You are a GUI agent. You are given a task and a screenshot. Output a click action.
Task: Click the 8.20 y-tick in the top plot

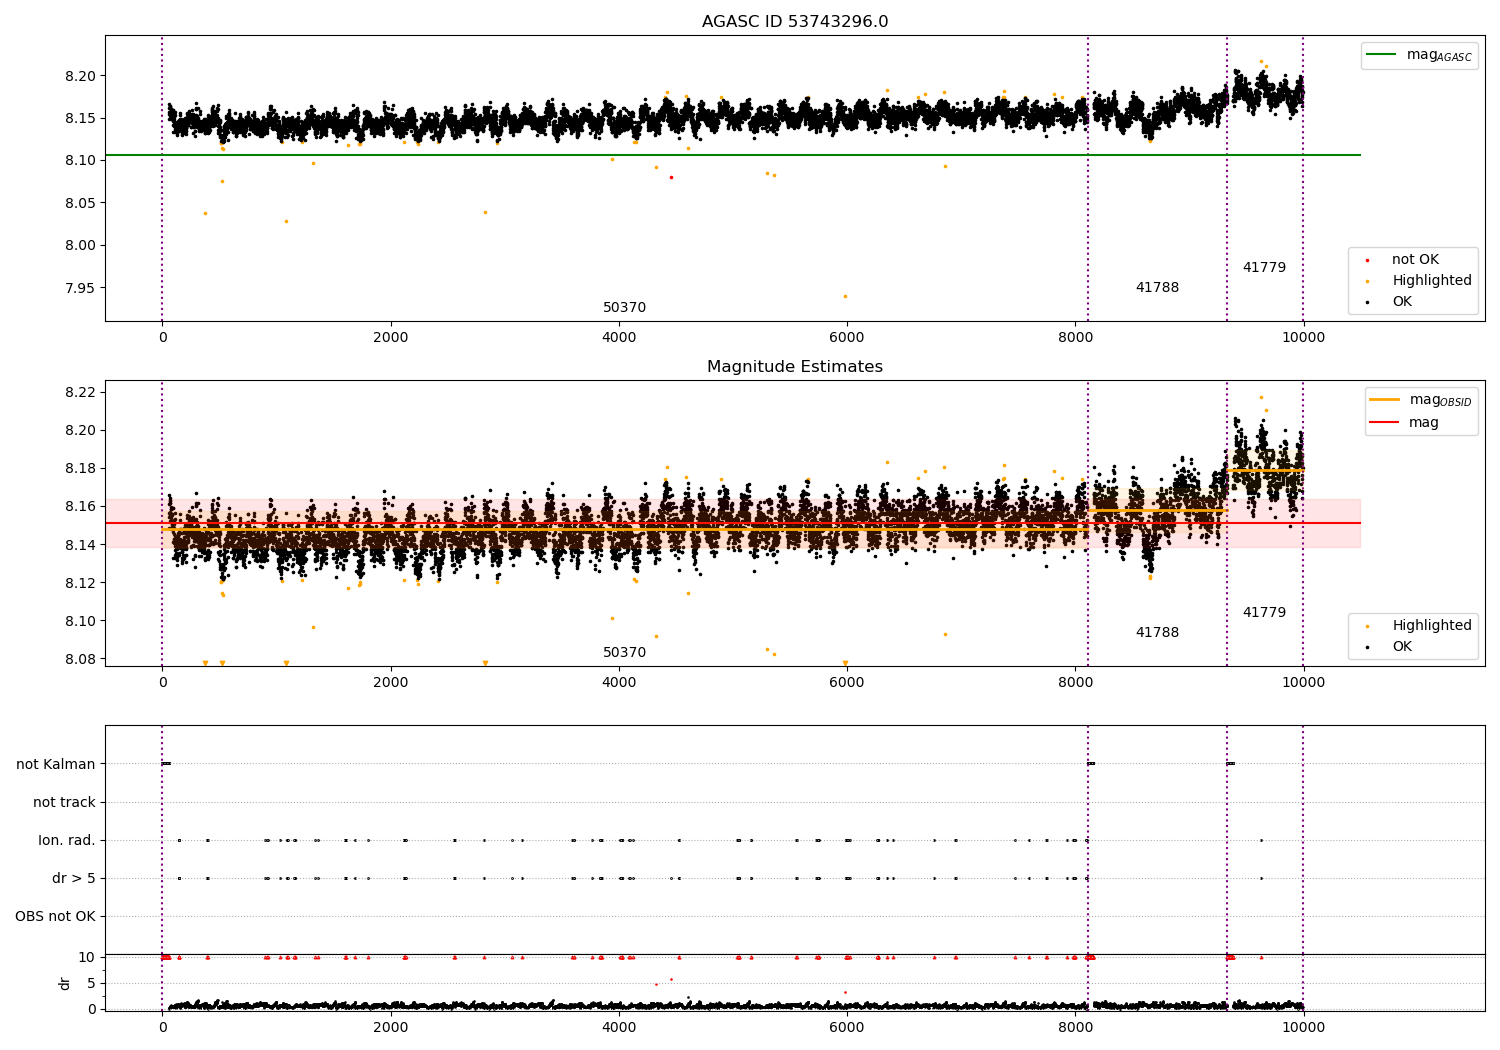point(82,76)
